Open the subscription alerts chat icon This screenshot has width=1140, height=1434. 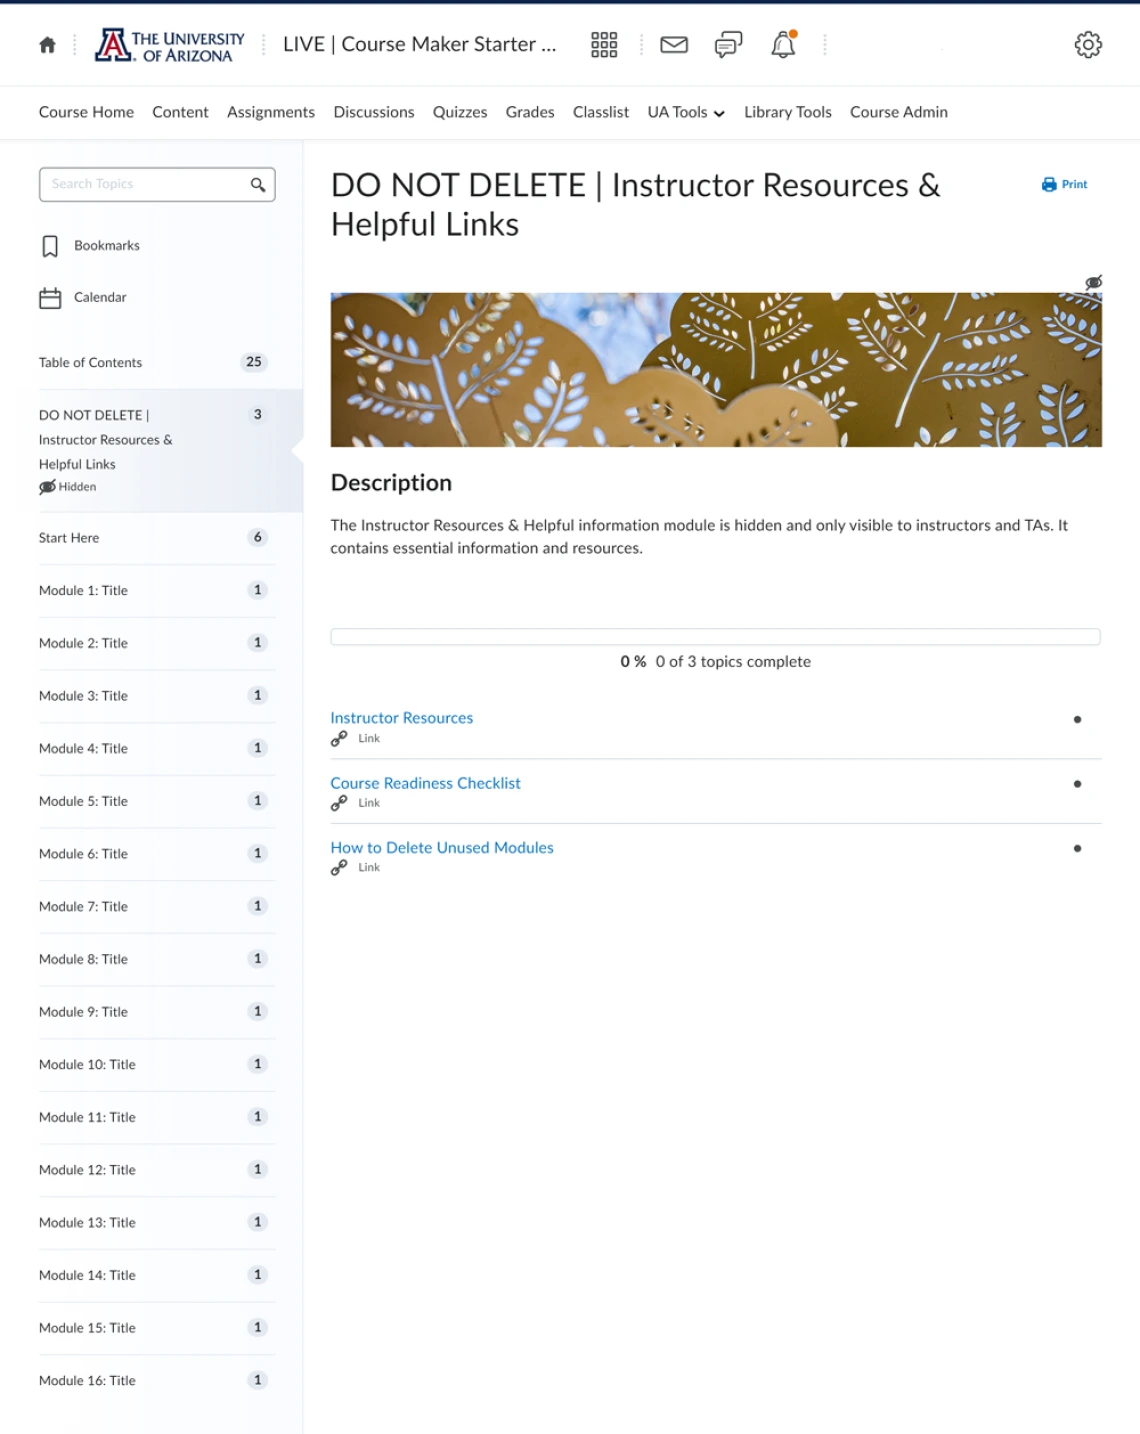tap(728, 45)
